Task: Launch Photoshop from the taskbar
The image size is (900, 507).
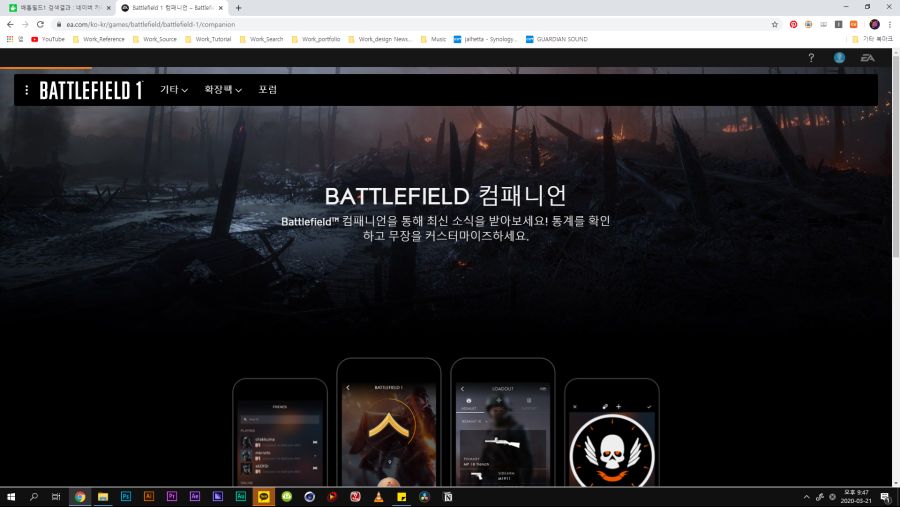Action: click(x=126, y=496)
